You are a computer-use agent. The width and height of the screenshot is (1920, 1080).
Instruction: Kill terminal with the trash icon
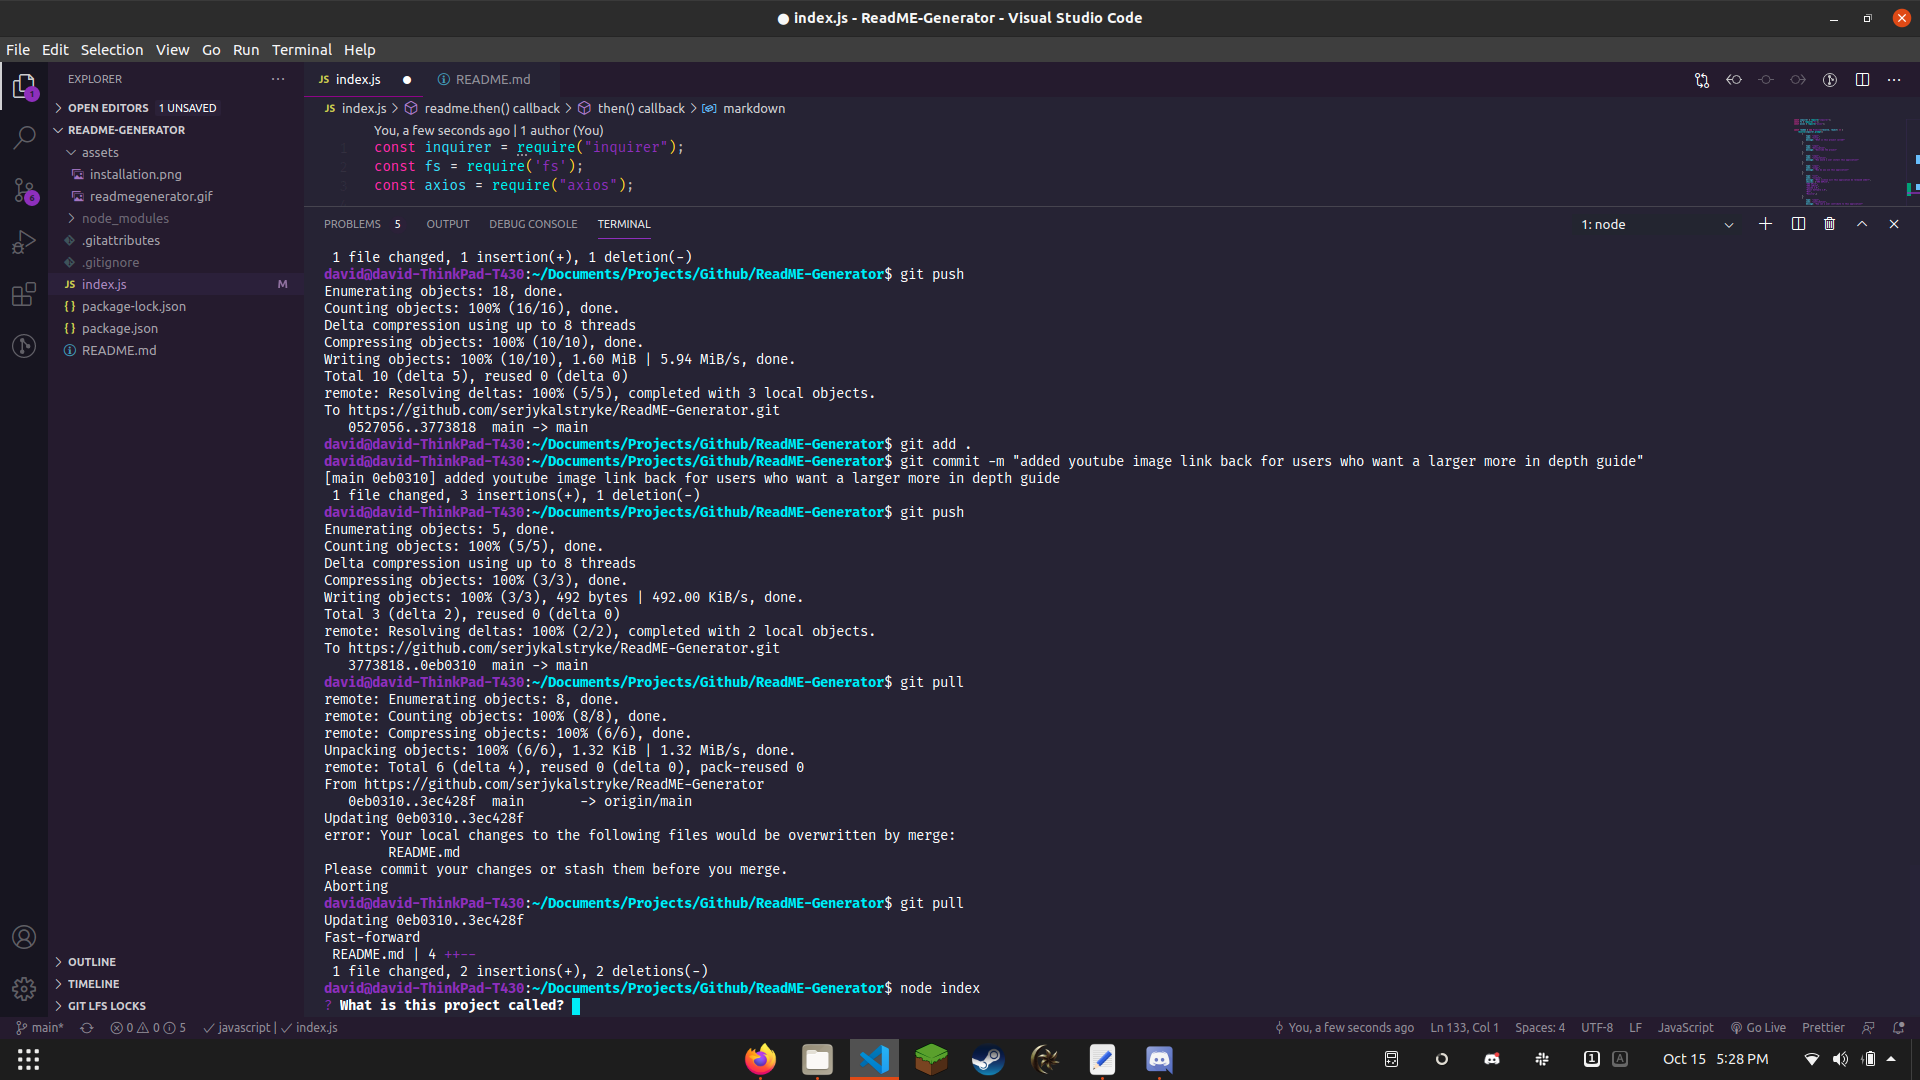pyautogui.click(x=1829, y=224)
